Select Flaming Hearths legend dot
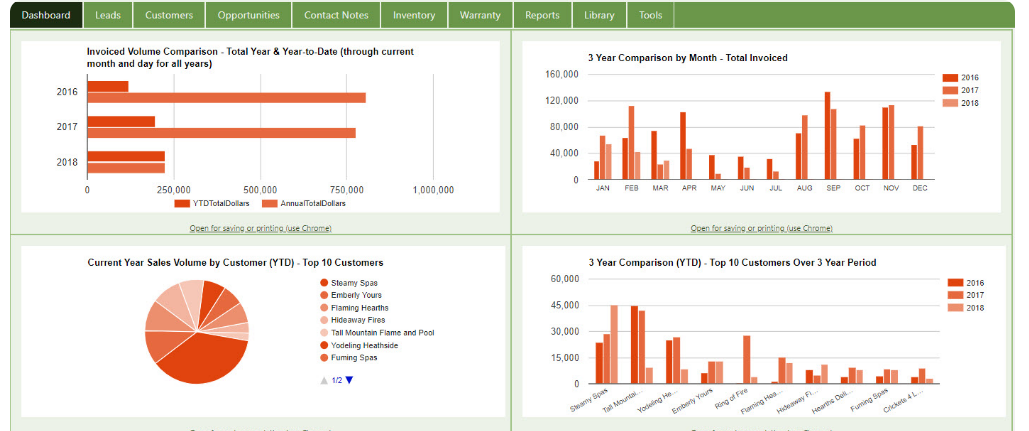 (324, 308)
